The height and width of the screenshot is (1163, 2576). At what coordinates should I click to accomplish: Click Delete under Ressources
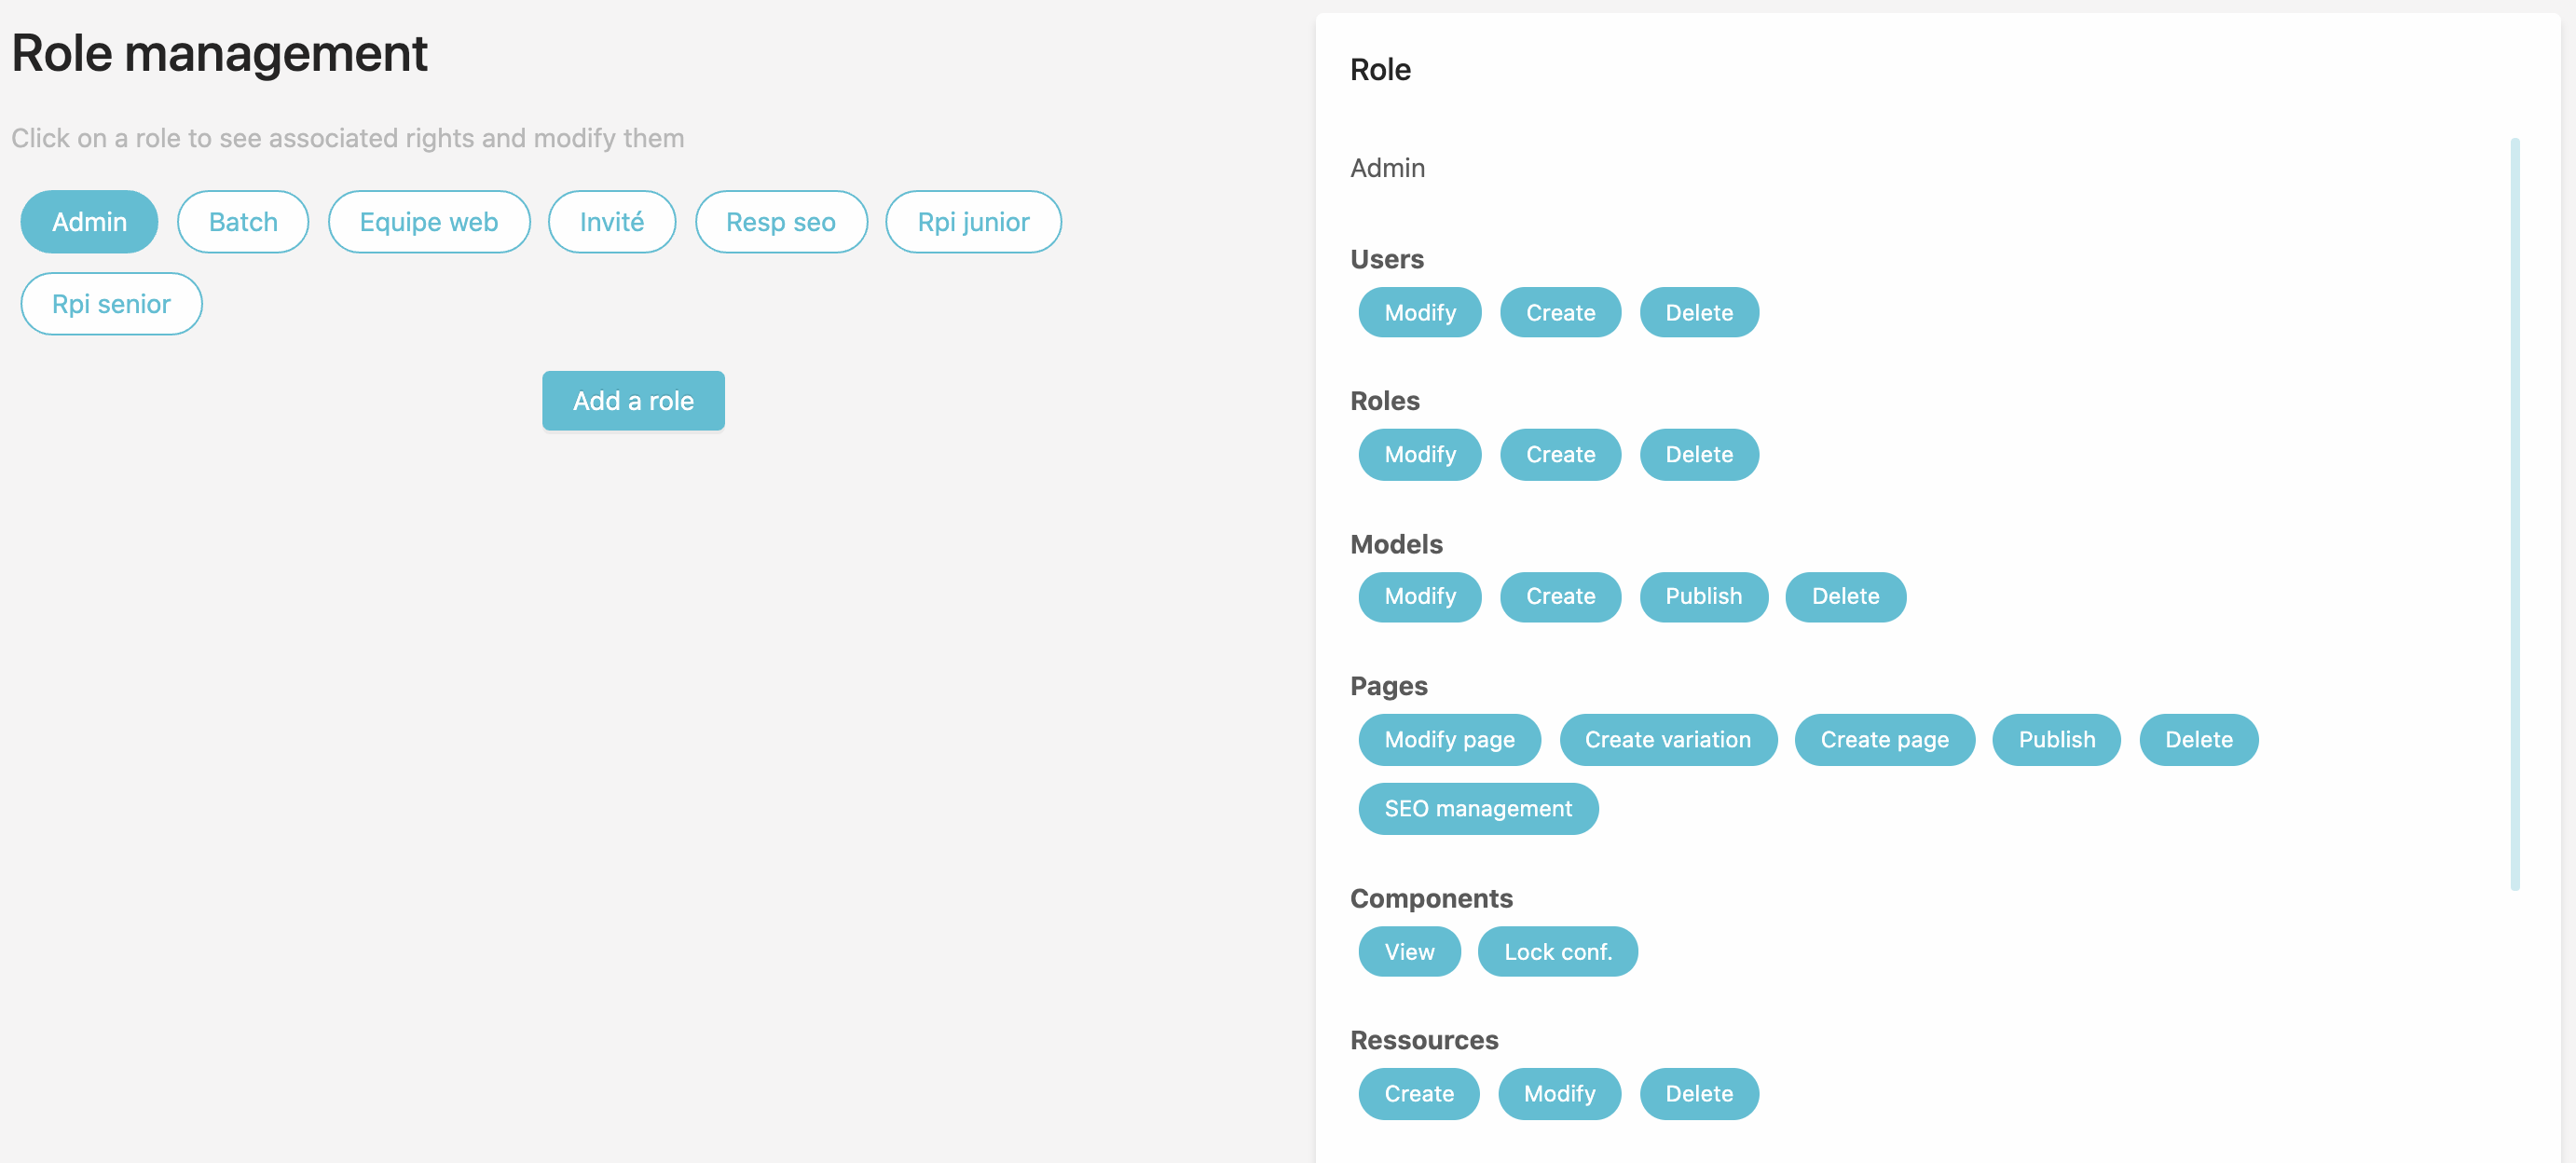click(x=1700, y=1092)
